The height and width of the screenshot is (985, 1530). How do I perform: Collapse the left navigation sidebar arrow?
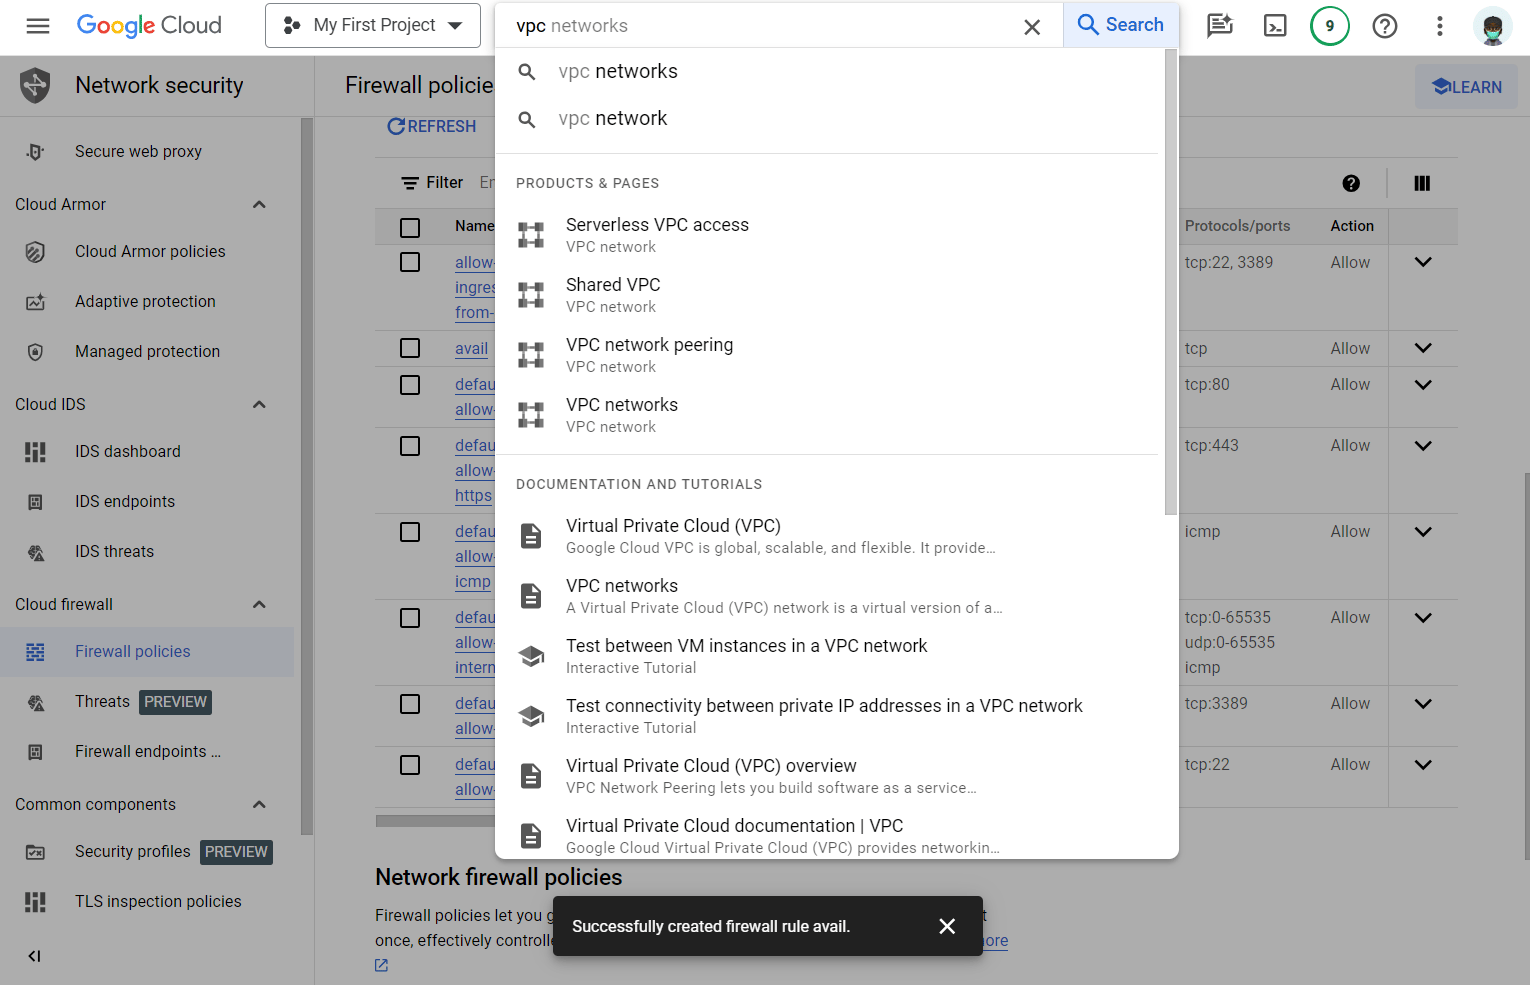35,956
